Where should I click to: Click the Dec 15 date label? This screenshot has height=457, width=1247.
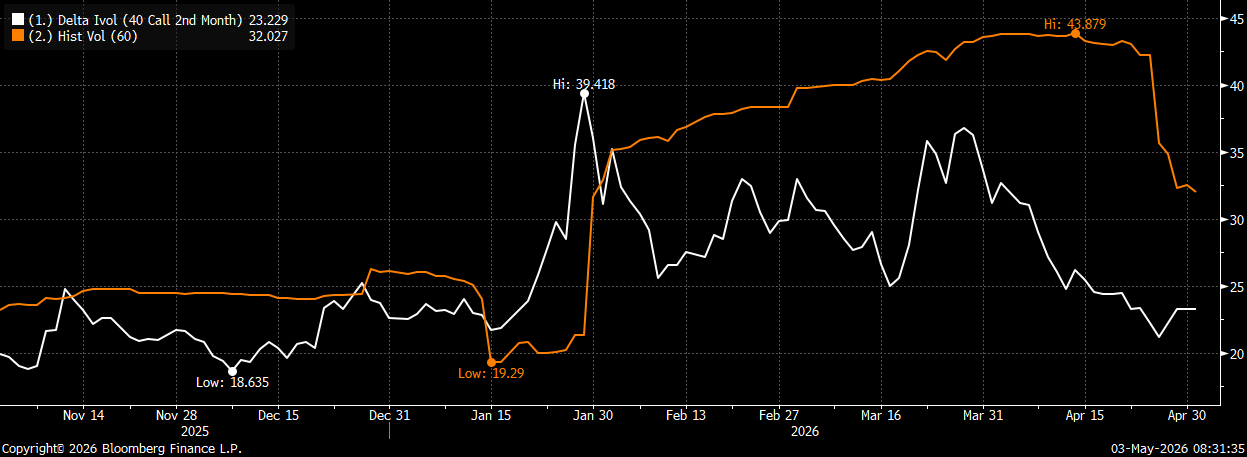pyautogui.click(x=278, y=414)
